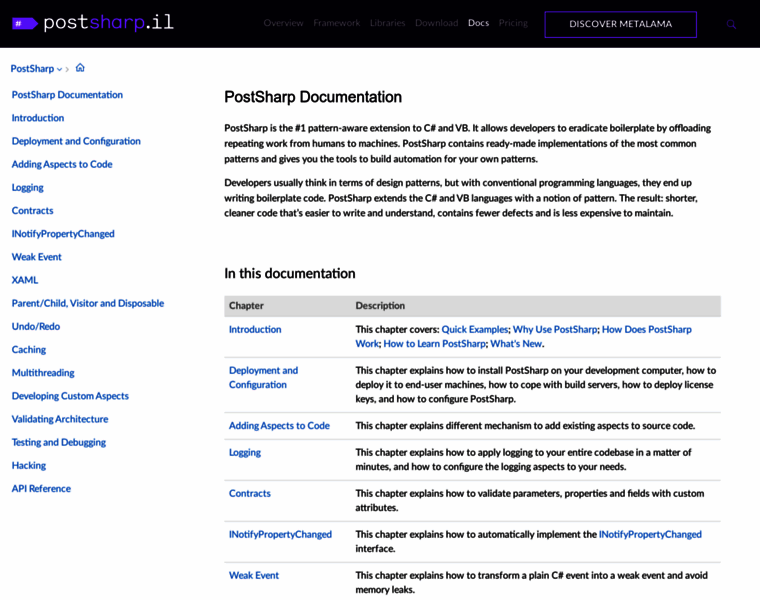Click the 'Description' column header

(x=380, y=306)
